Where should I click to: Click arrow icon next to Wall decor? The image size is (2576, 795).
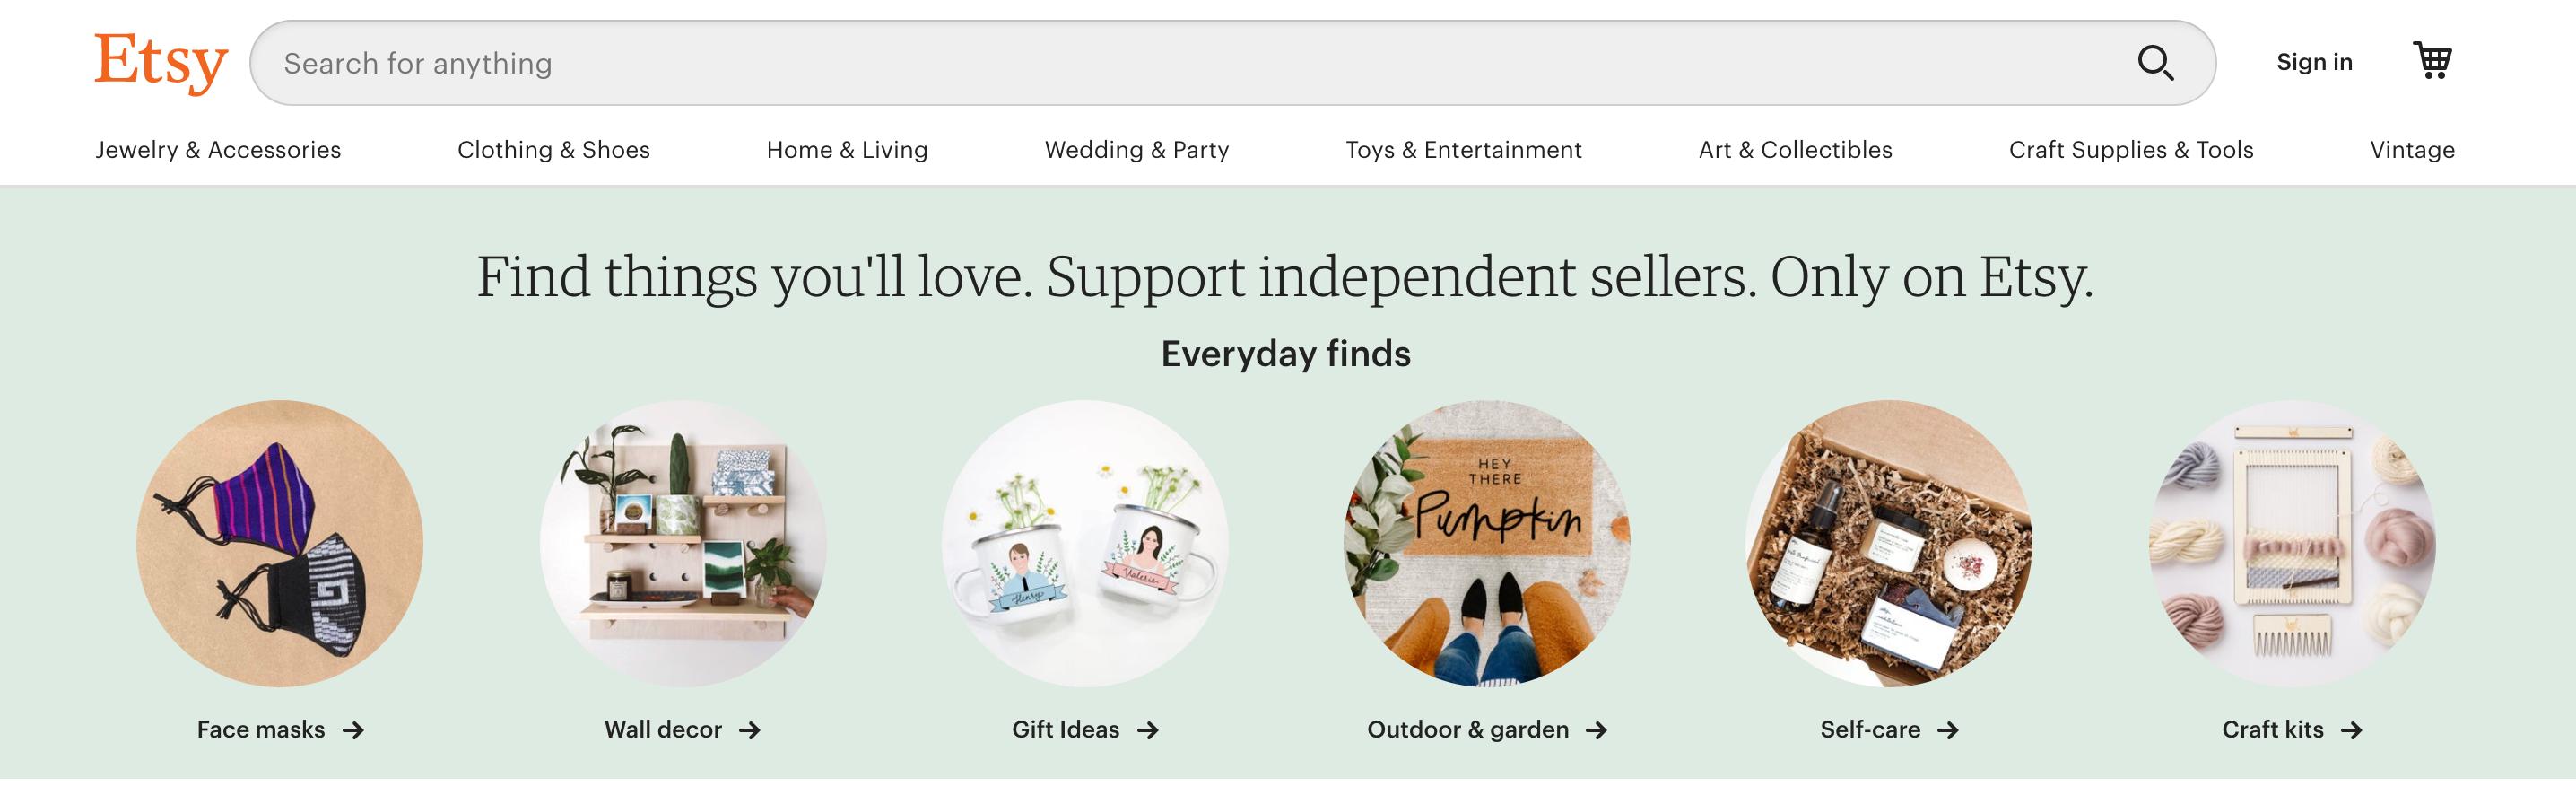coord(750,731)
